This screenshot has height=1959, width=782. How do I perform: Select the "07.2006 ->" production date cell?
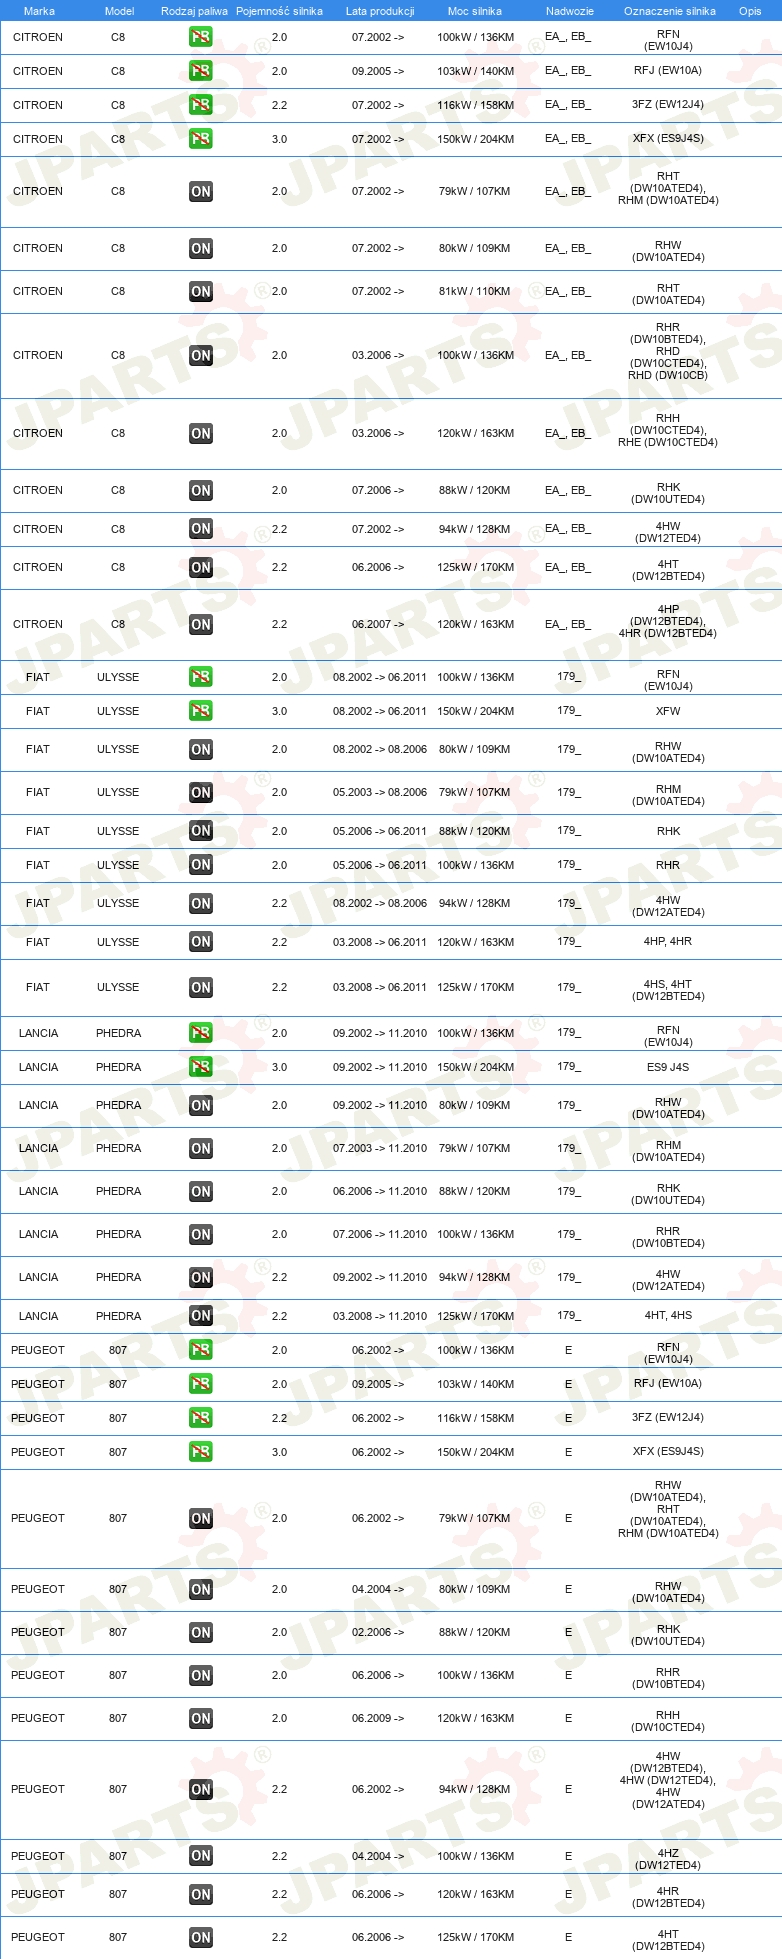pos(378,490)
